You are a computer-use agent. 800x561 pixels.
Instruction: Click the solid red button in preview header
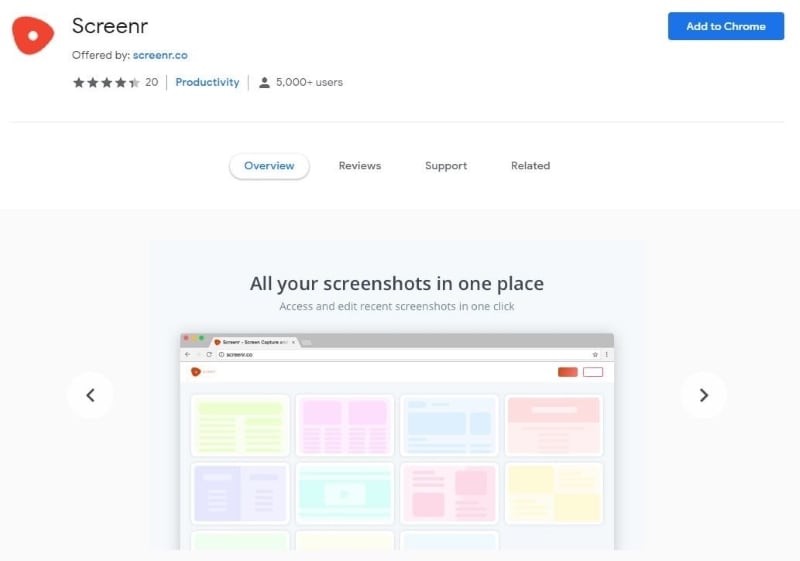567,372
